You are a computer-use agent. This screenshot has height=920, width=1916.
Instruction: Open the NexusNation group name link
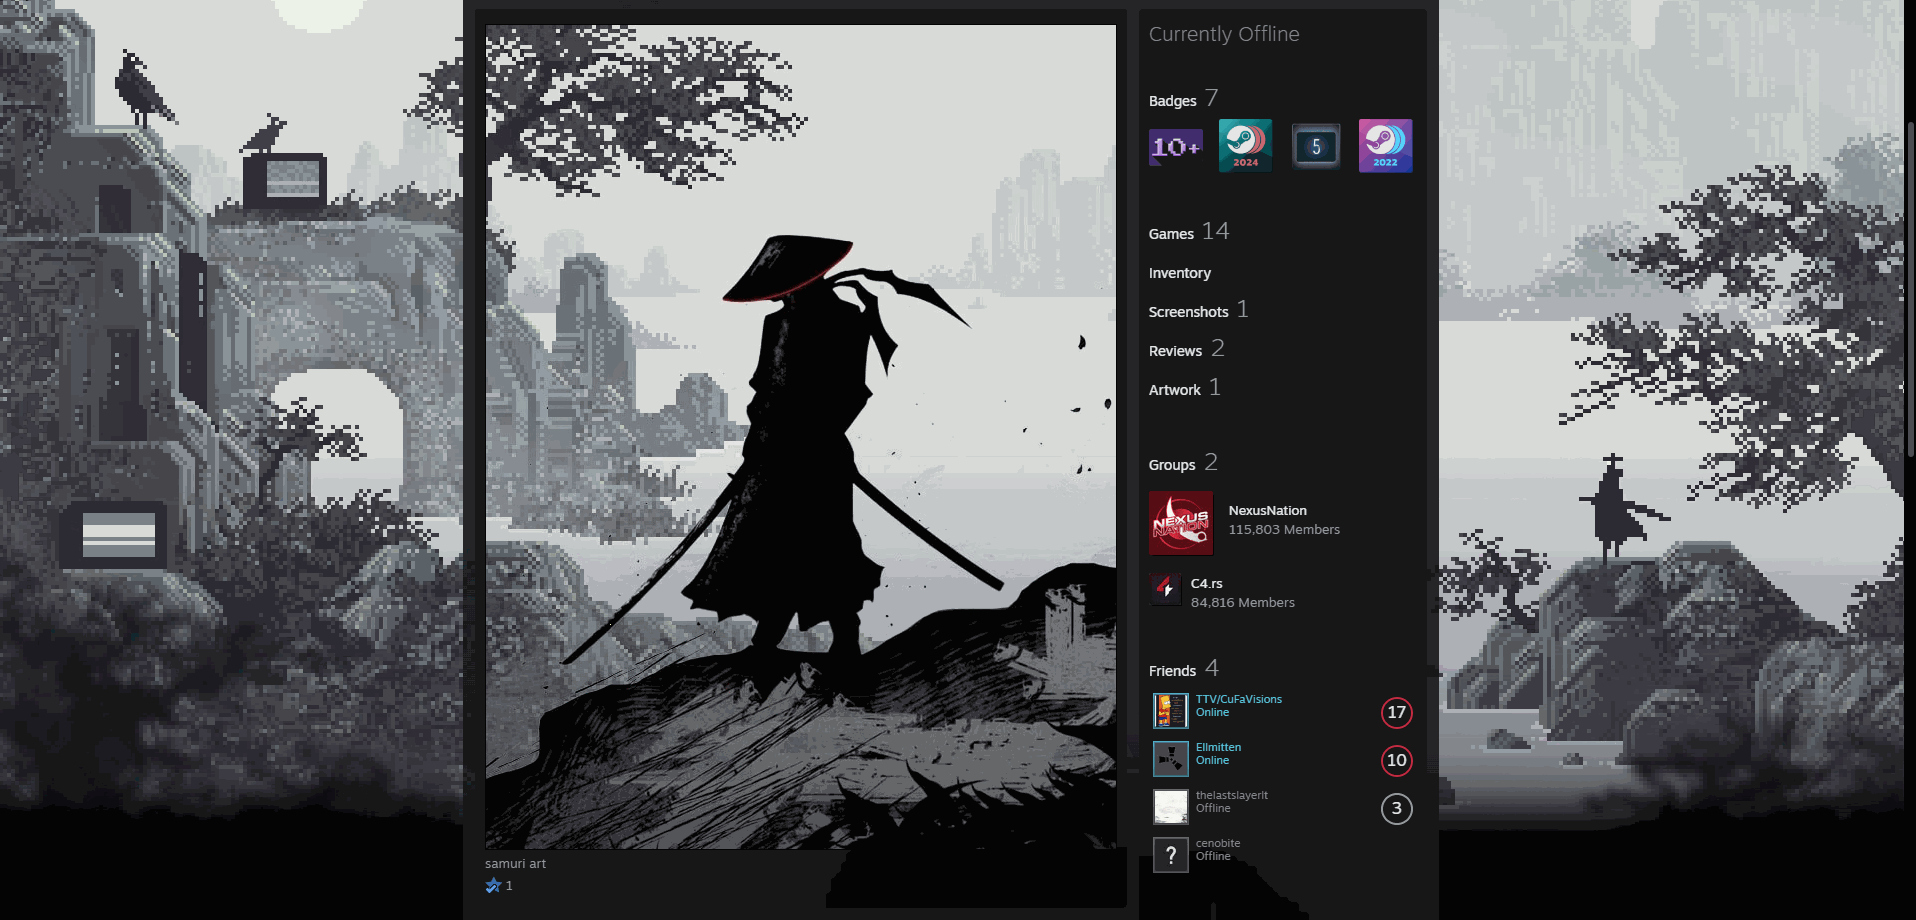click(1268, 511)
